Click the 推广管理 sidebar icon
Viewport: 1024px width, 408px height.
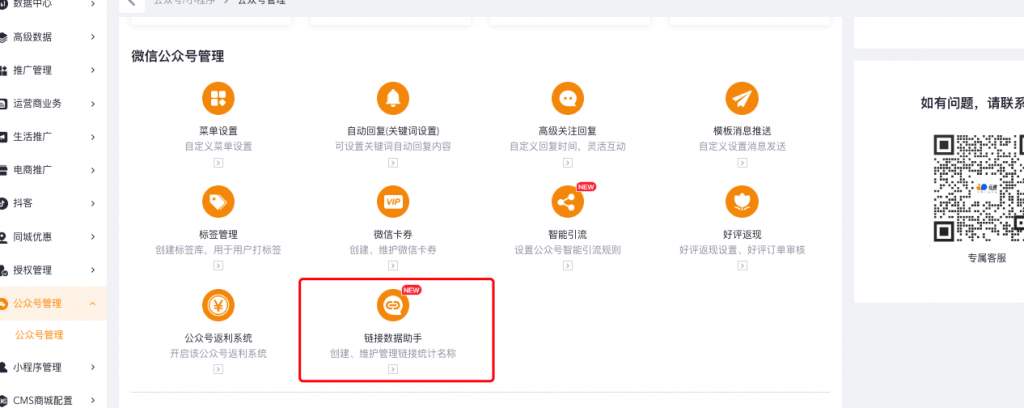[x=3, y=71]
